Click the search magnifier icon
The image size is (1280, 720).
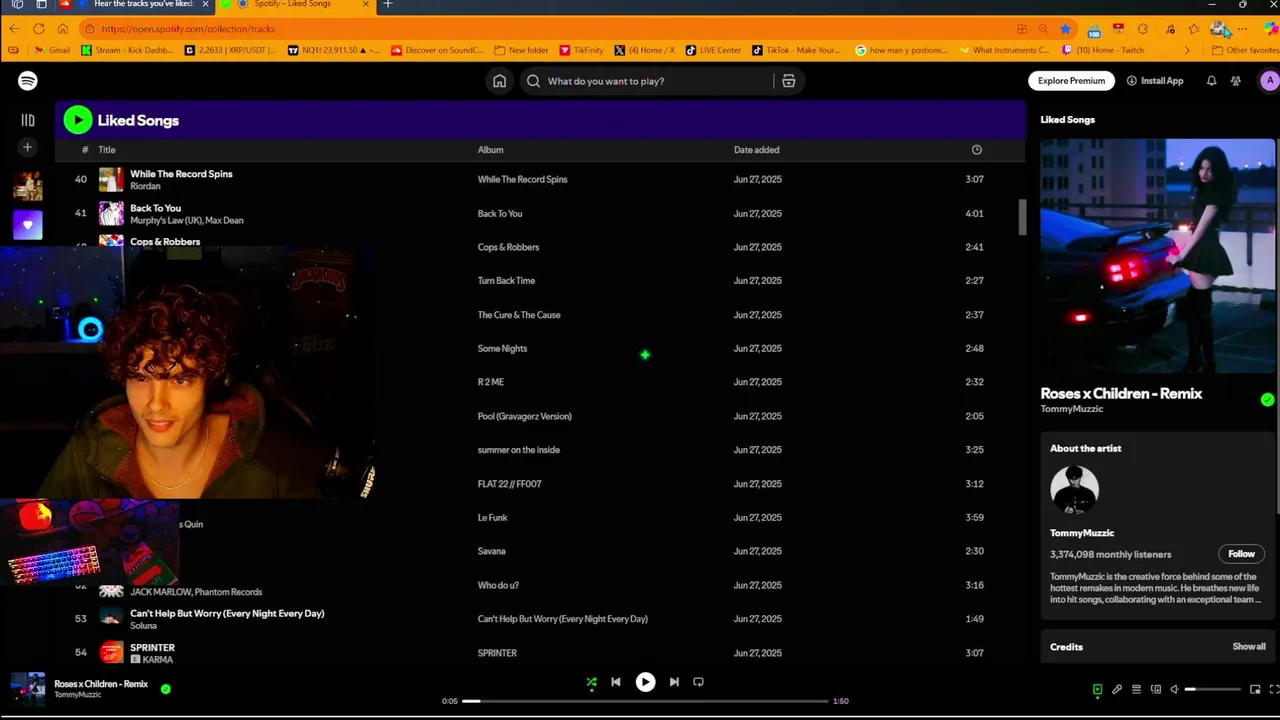coord(533,81)
